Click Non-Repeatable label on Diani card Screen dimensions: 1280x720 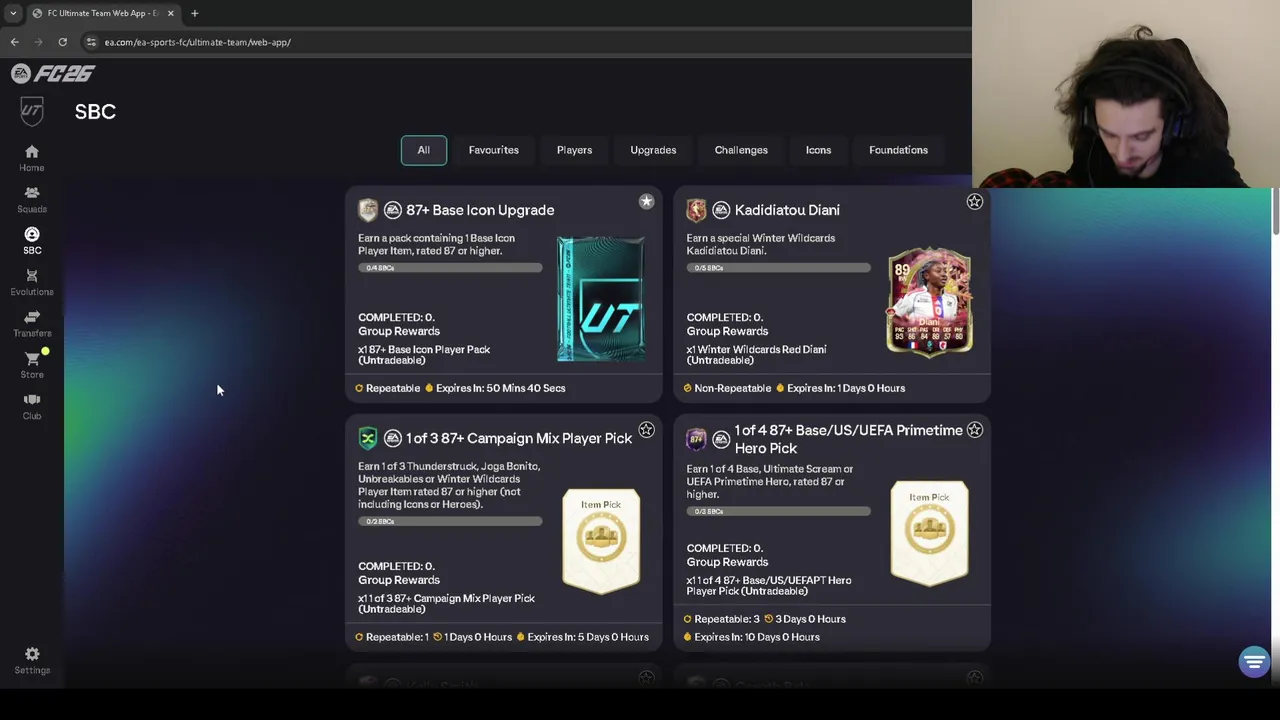pos(732,388)
